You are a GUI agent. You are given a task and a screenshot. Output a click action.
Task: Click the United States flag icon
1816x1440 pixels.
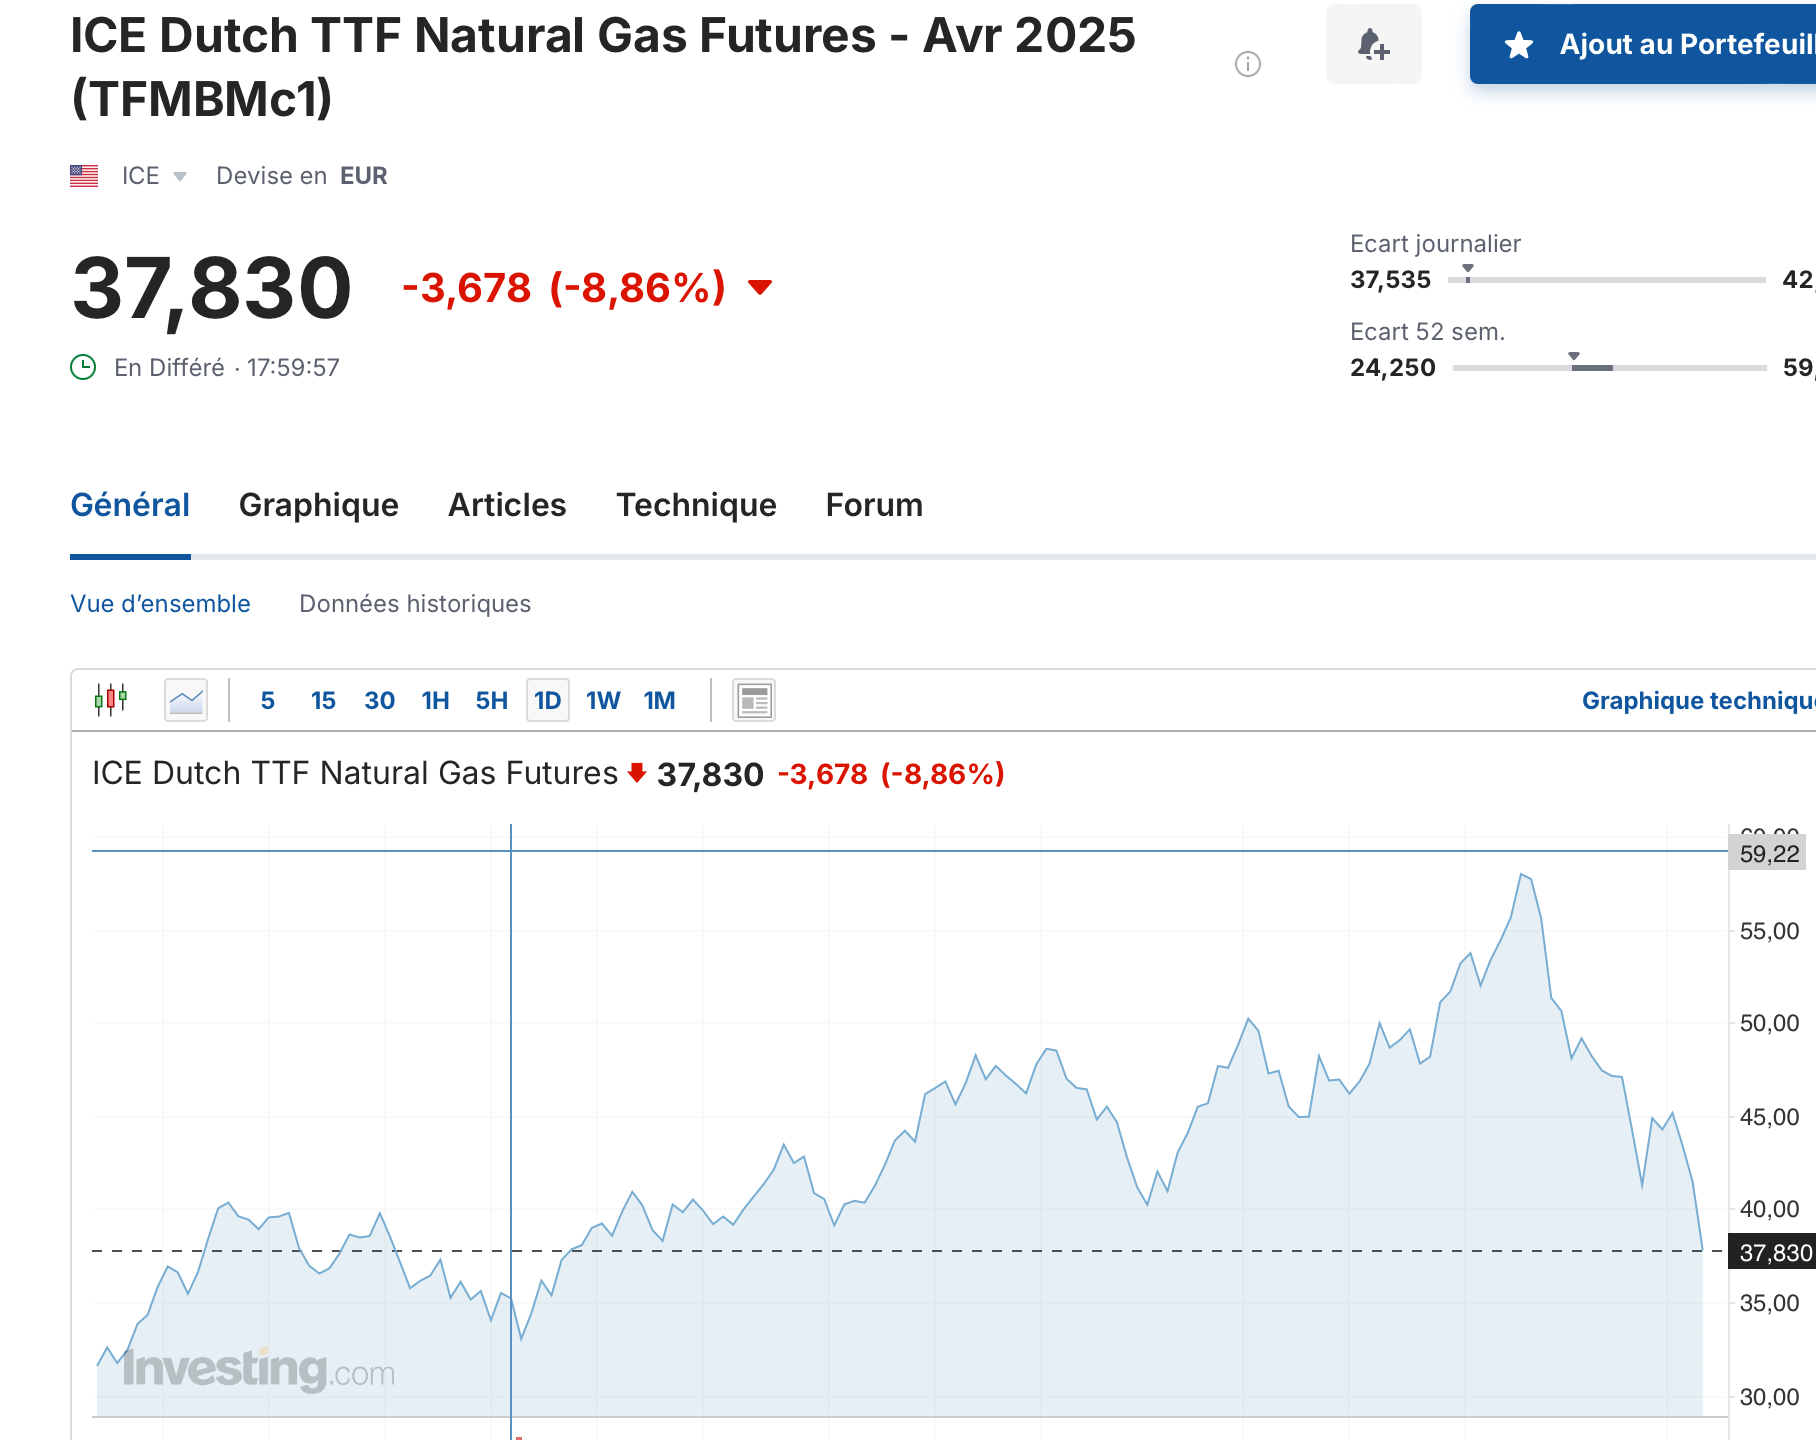click(84, 176)
